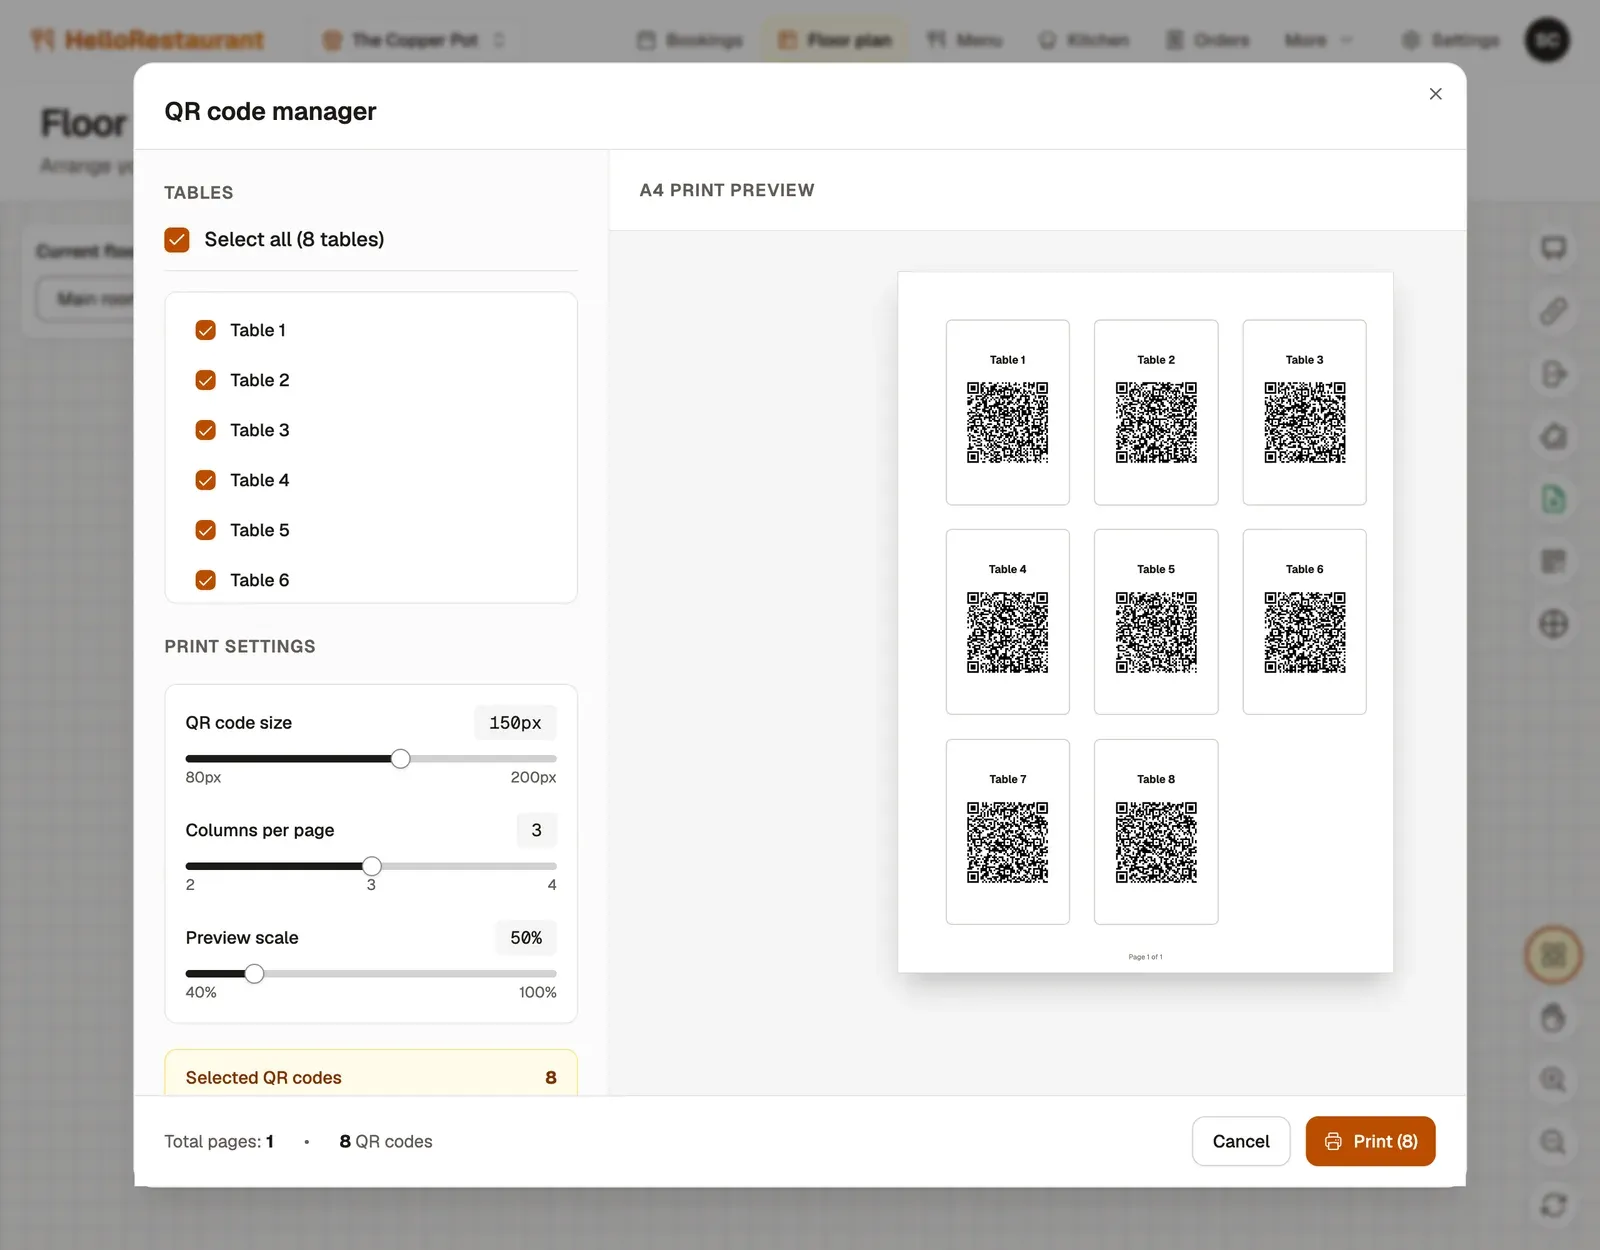This screenshot has width=1600, height=1250.
Task: Uncheck the Table 1 checkbox
Action: point(206,330)
